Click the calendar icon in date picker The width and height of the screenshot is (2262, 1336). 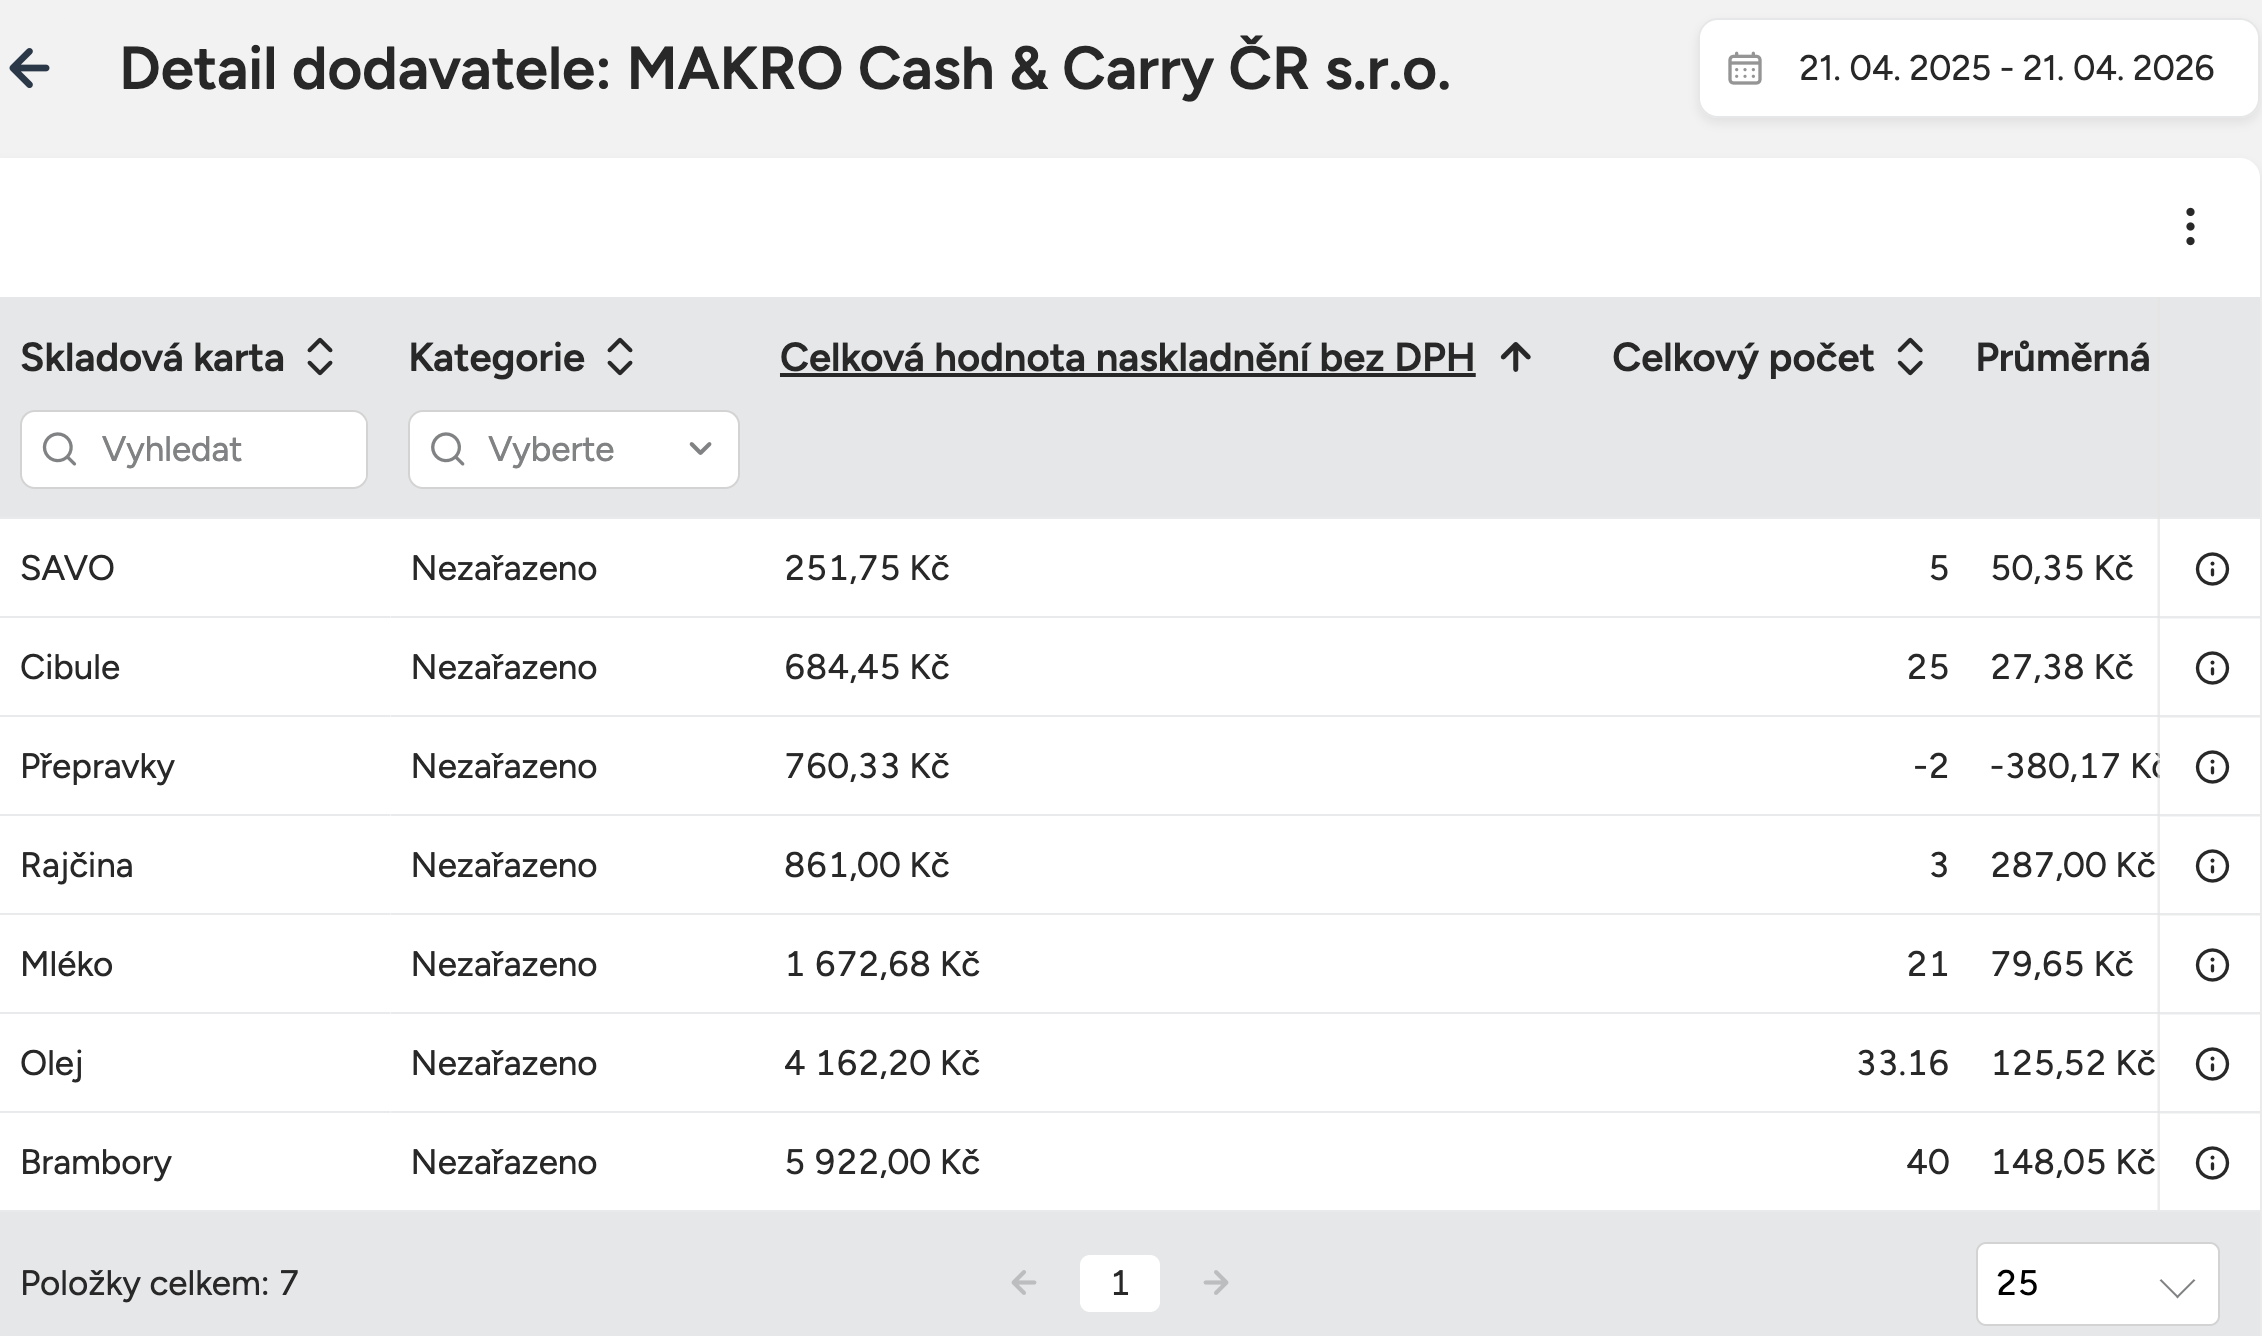pyautogui.click(x=1745, y=69)
